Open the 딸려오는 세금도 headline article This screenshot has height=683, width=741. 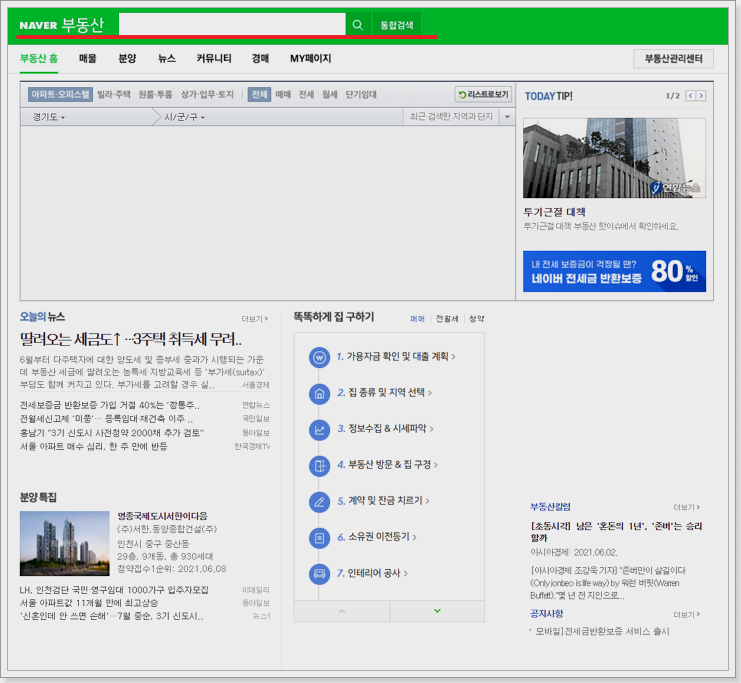click(131, 339)
